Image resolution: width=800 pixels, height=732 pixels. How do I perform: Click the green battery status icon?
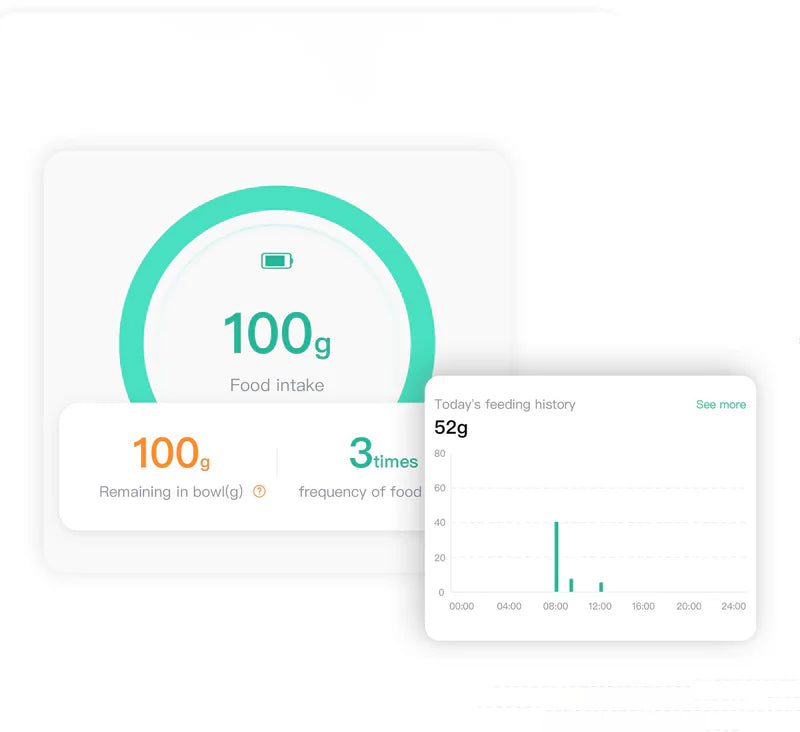point(277,261)
